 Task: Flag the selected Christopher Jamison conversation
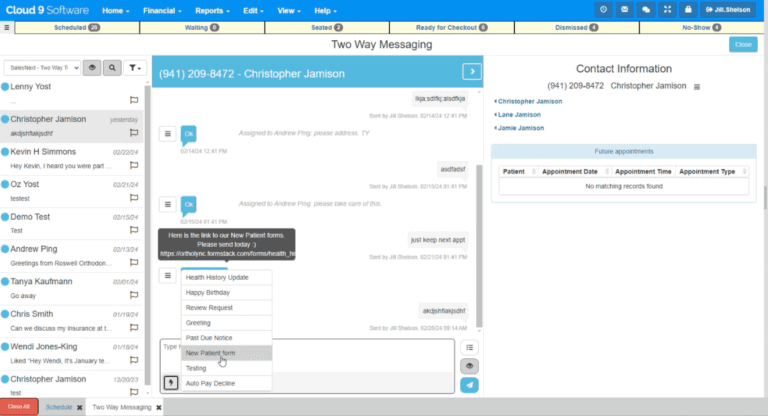[x=134, y=133]
